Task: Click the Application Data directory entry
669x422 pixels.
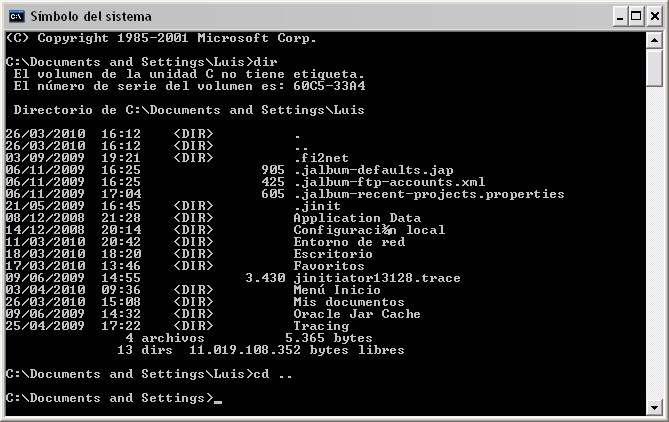Action: [x=357, y=218]
